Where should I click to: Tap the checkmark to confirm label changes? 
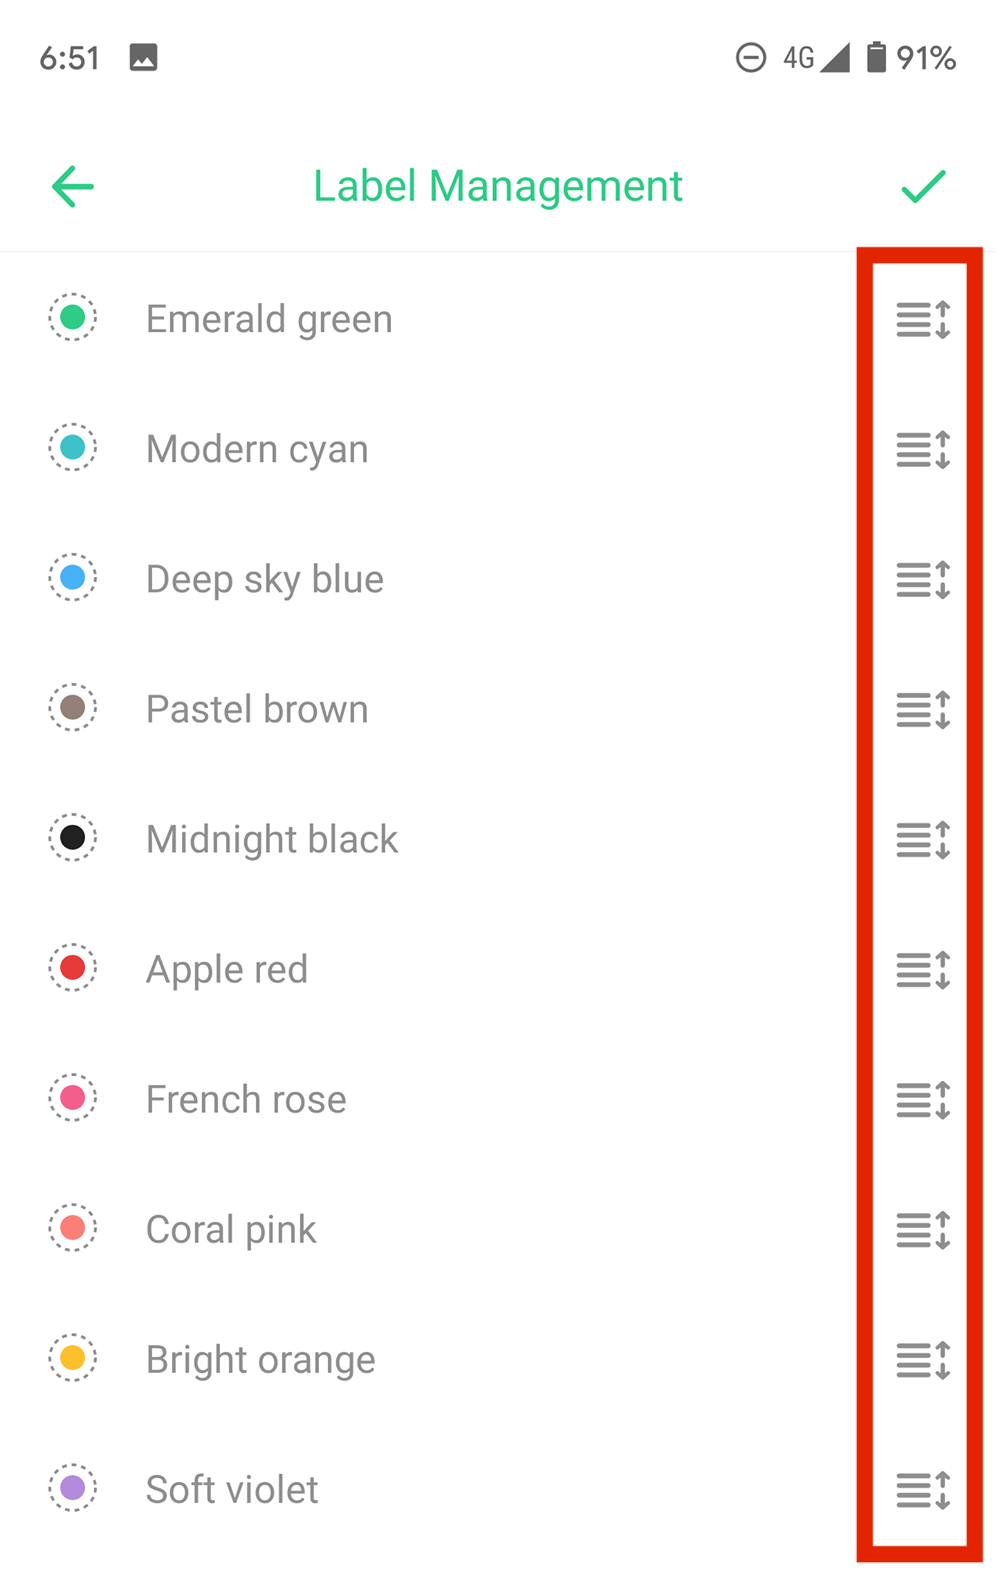coord(923,186)
